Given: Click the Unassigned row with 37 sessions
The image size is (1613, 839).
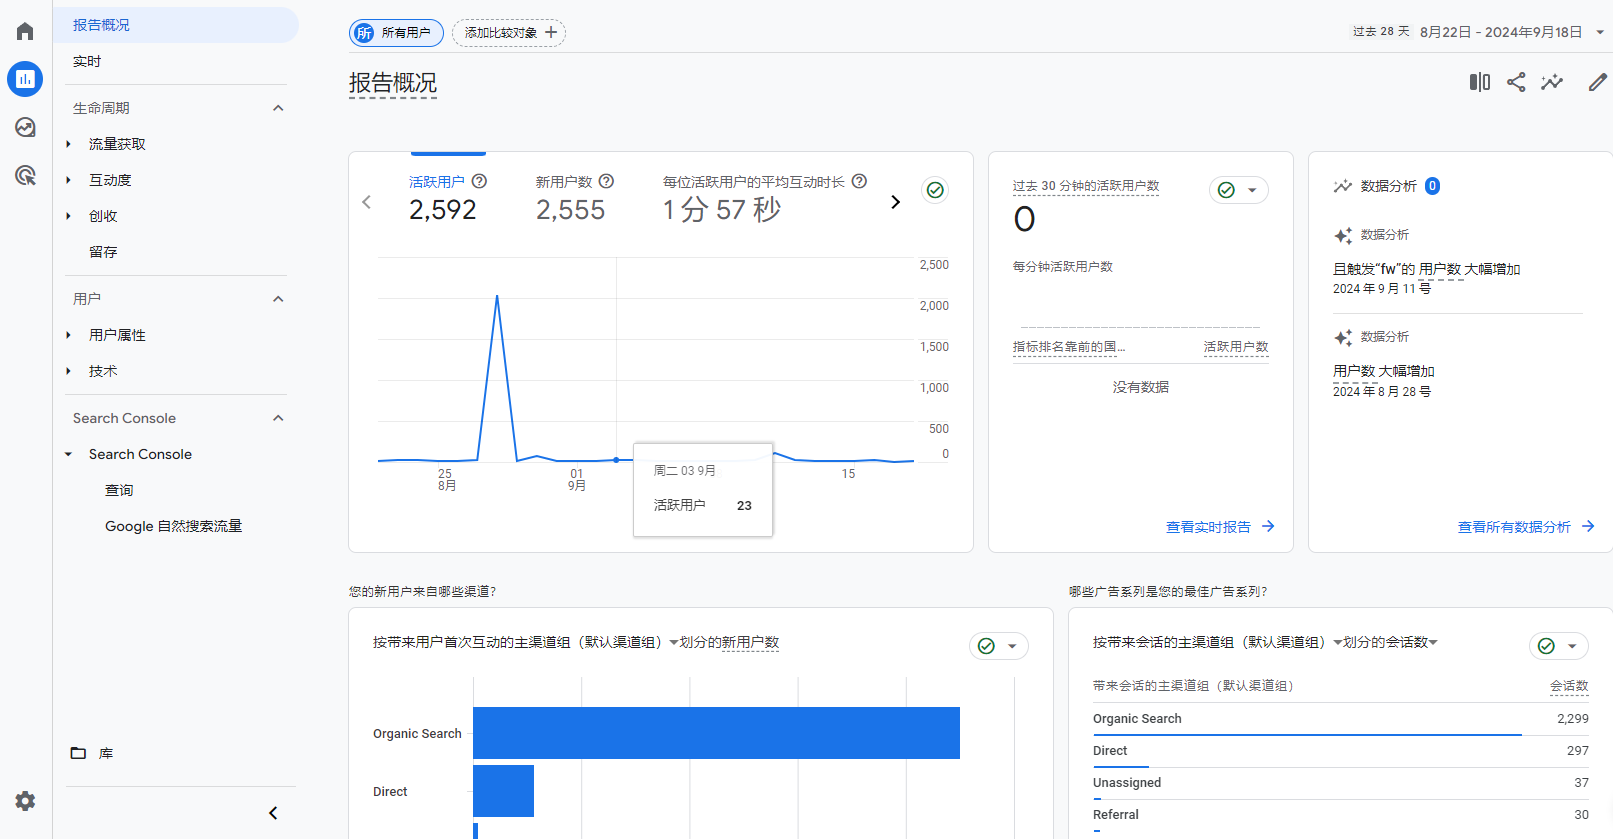Looking at the screenshot, I should 1340,783.
